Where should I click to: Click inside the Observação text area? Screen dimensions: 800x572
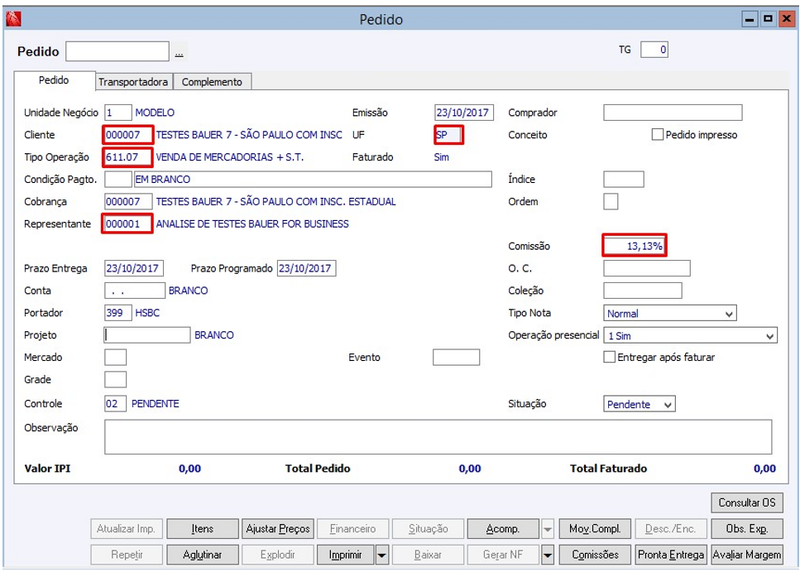tap(438, 437)
